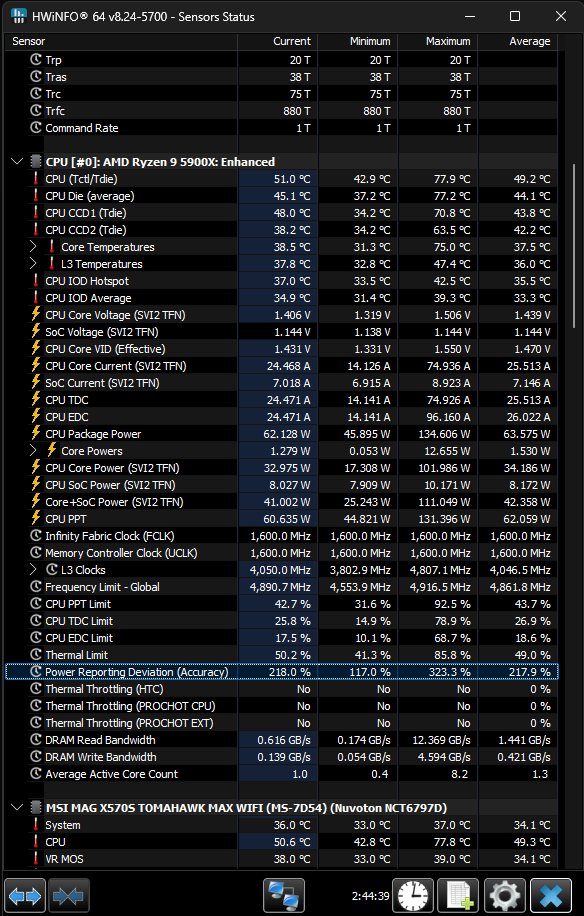Viewport: 584px width, 916px height.
Task: Select the CPU CCD2 (Tdie) row
Action: 281,230
